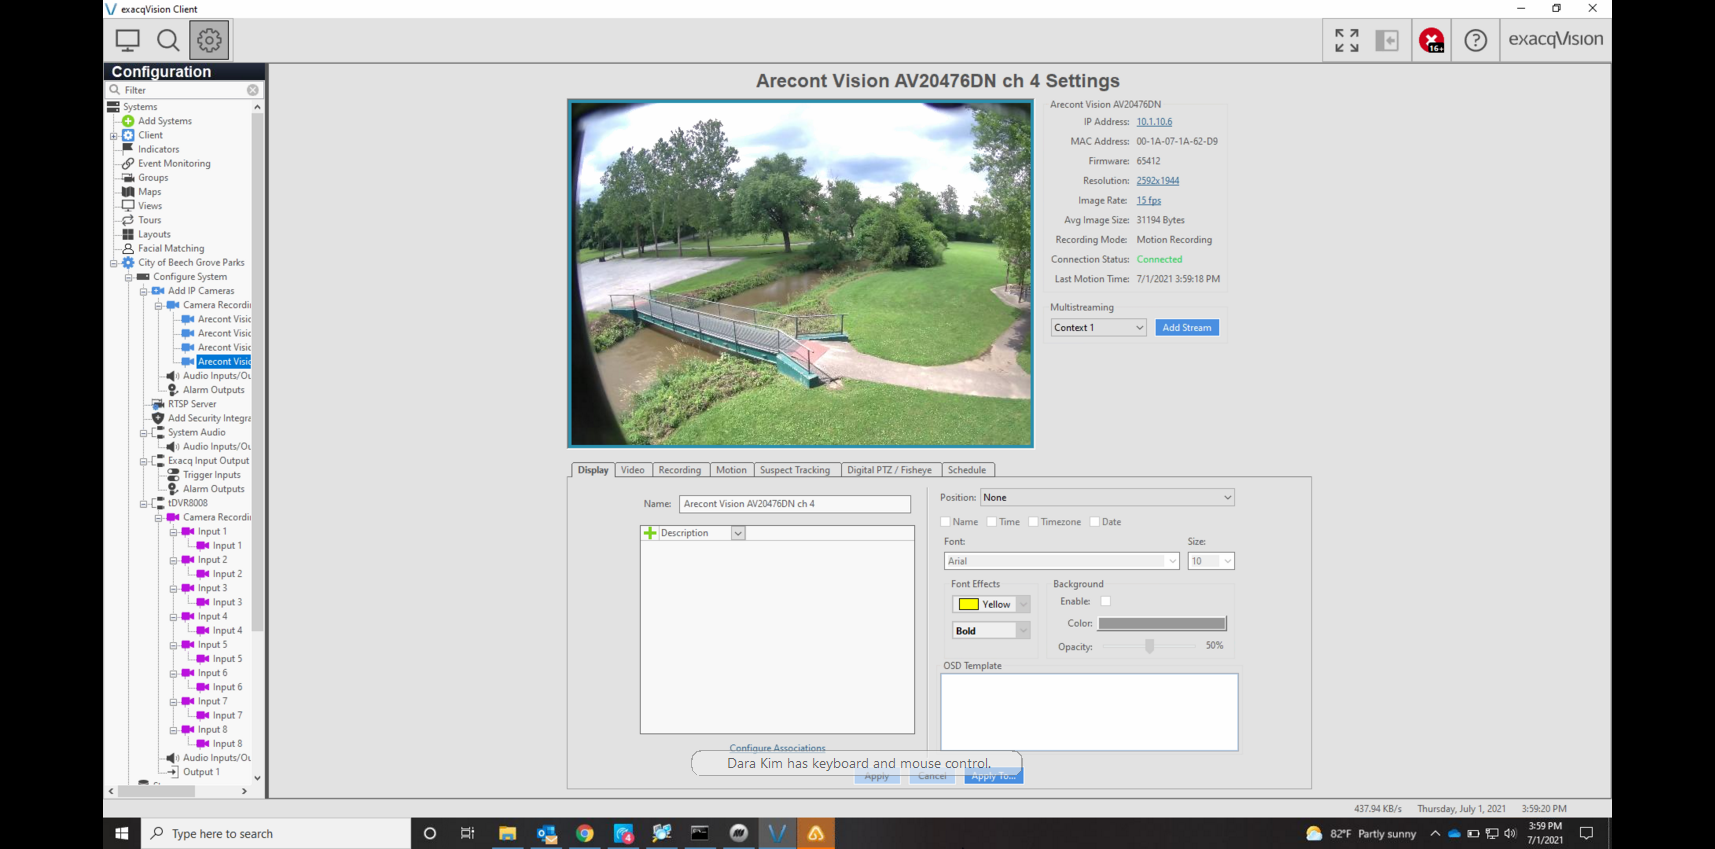Open Tours in configuration tree

(149, 220)
